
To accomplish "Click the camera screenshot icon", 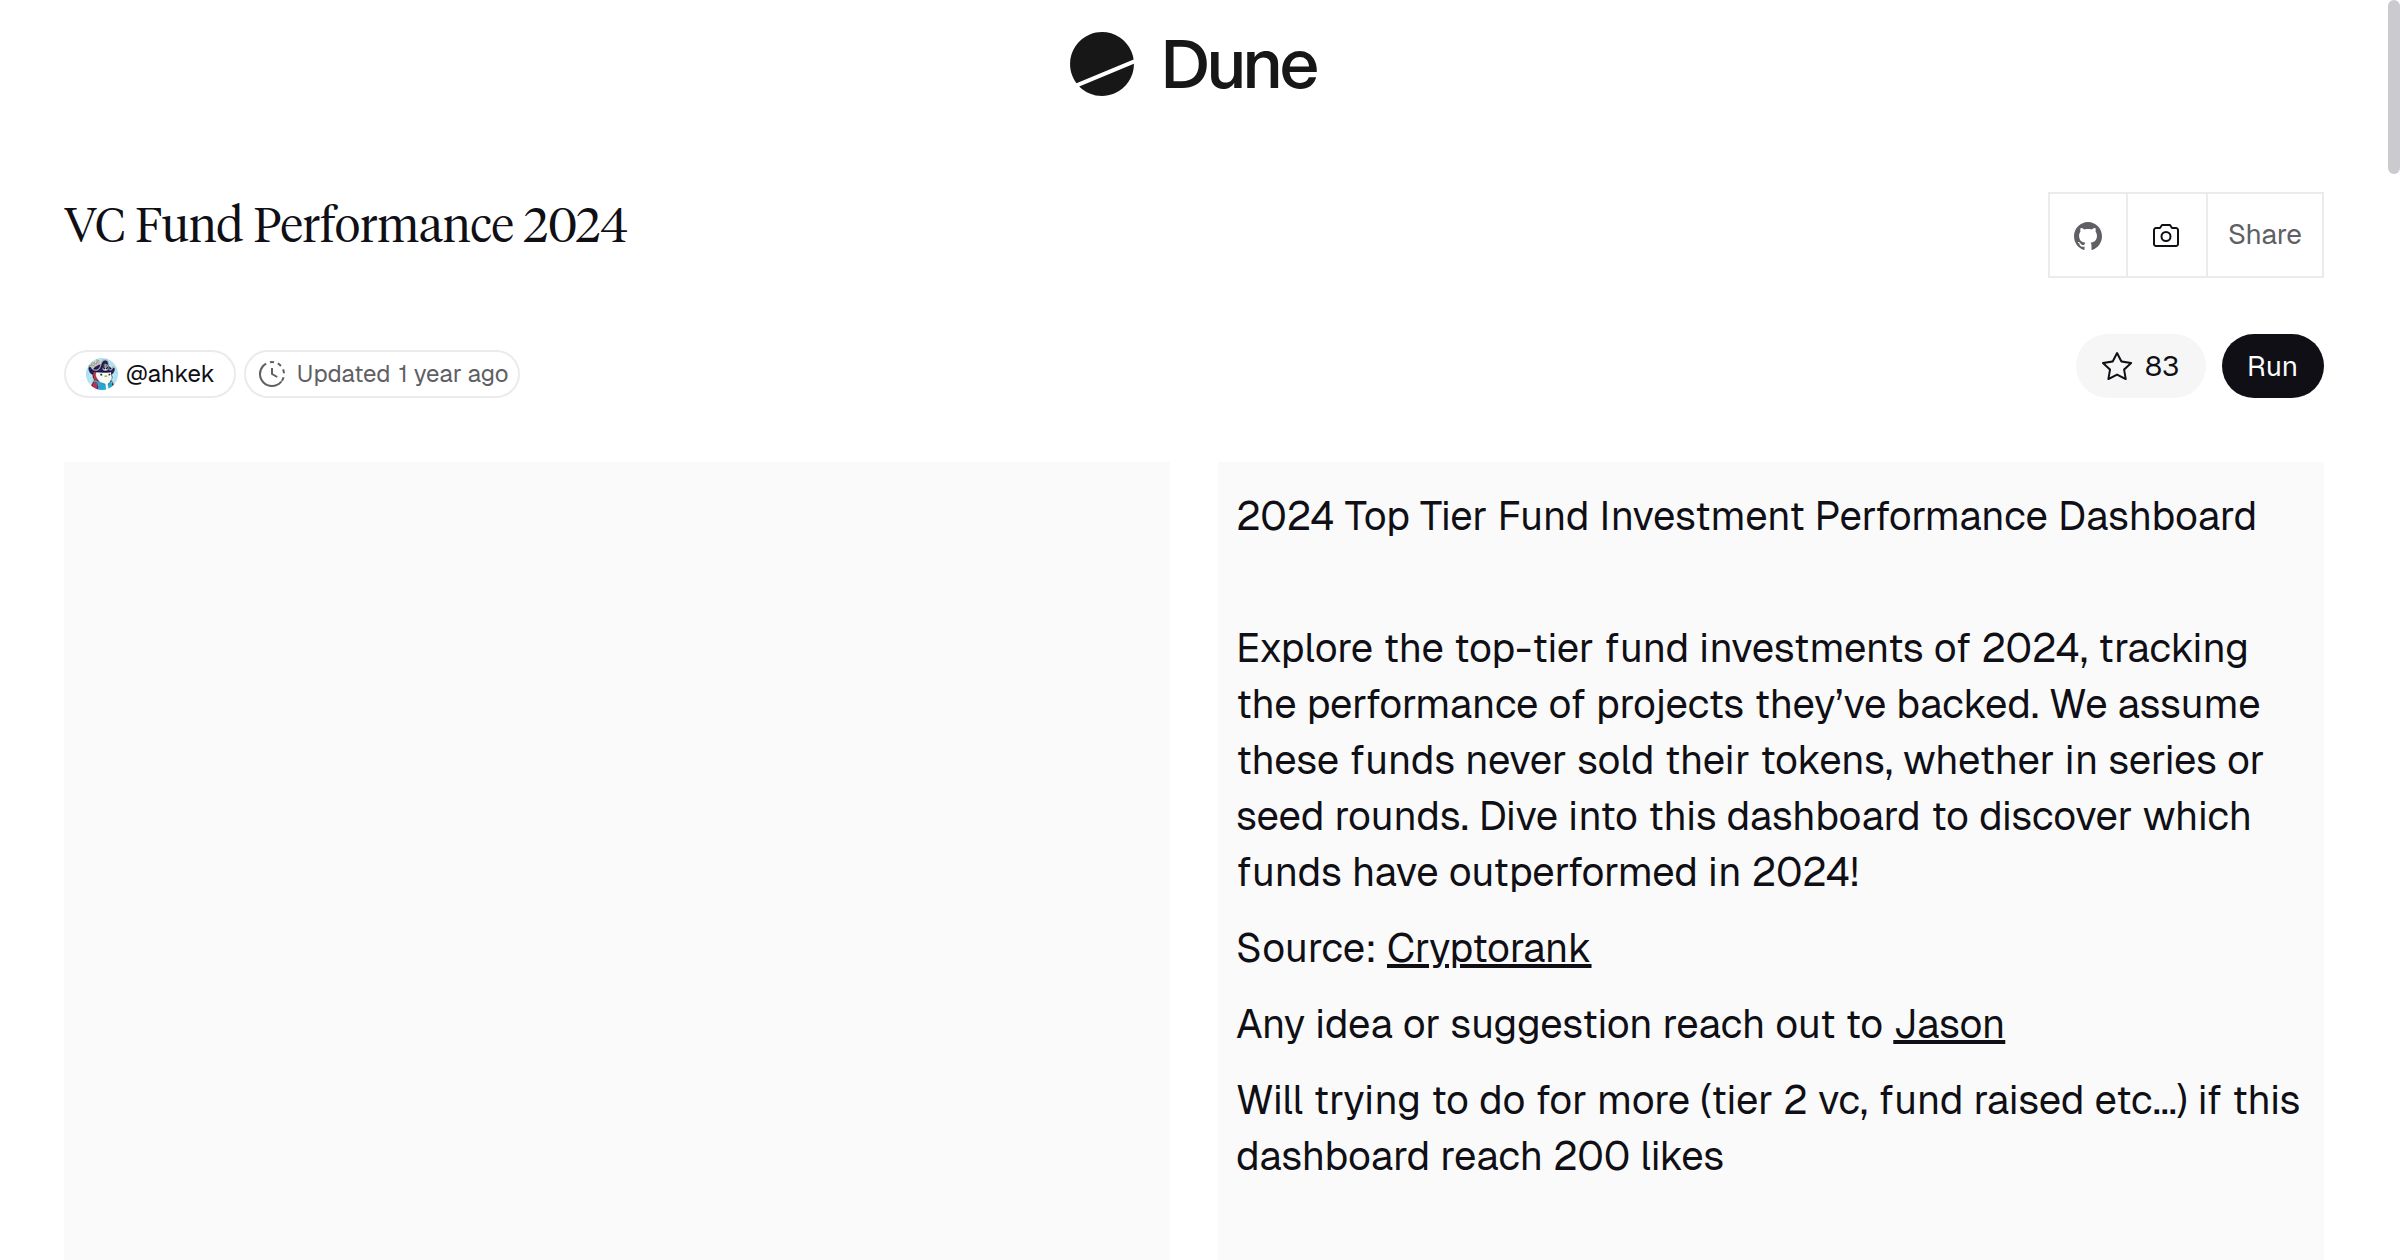I will click(2165, 235).
